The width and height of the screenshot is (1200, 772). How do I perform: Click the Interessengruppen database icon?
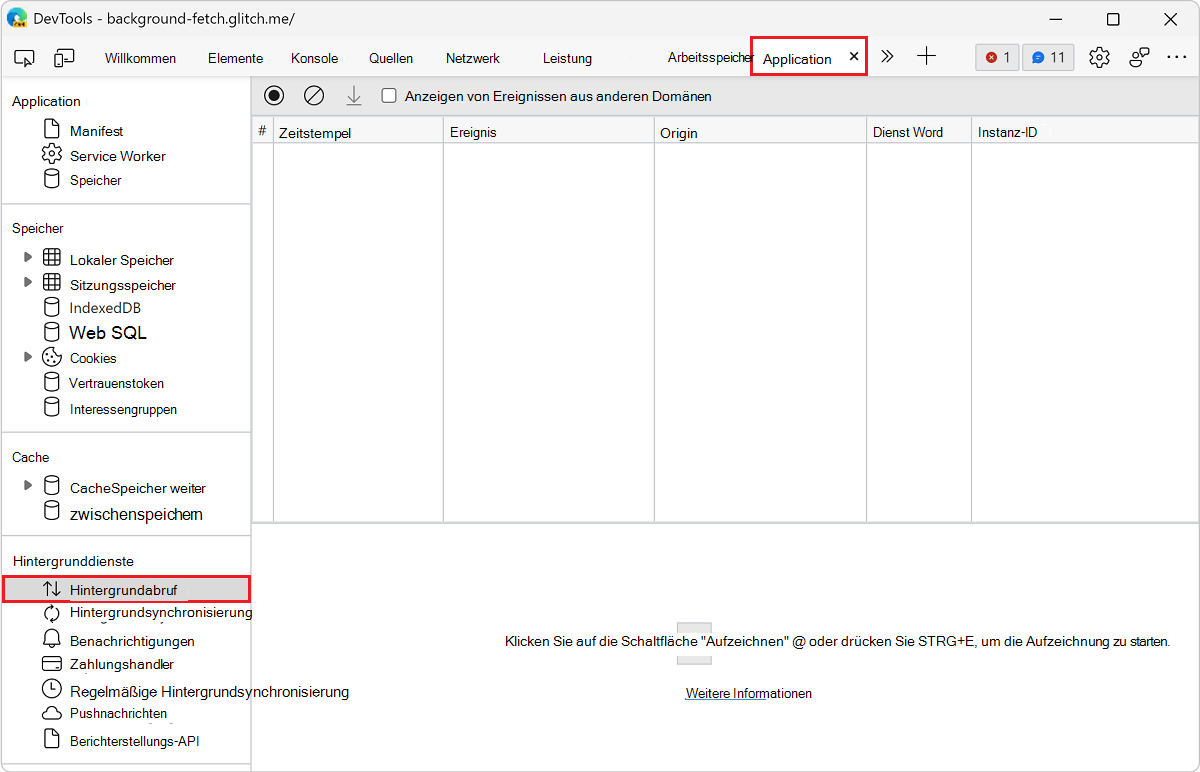(x=51, y=408)
